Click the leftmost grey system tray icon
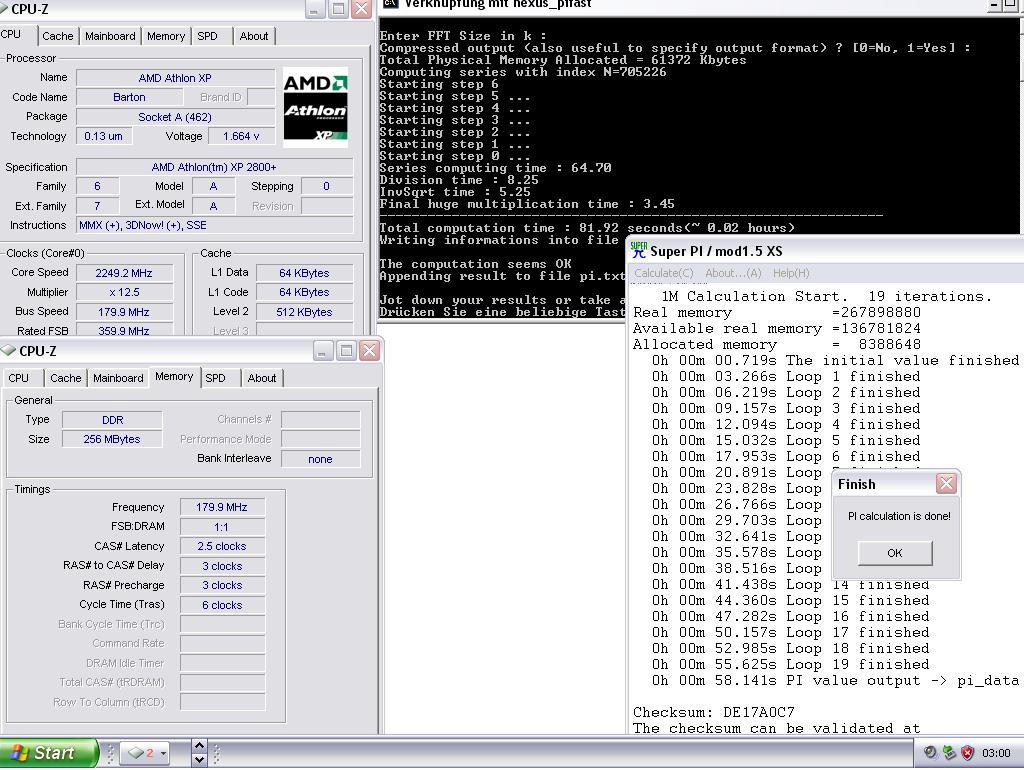Viewport: 1024px width, 770px height. pyautogui.click(x=930, y=752)
